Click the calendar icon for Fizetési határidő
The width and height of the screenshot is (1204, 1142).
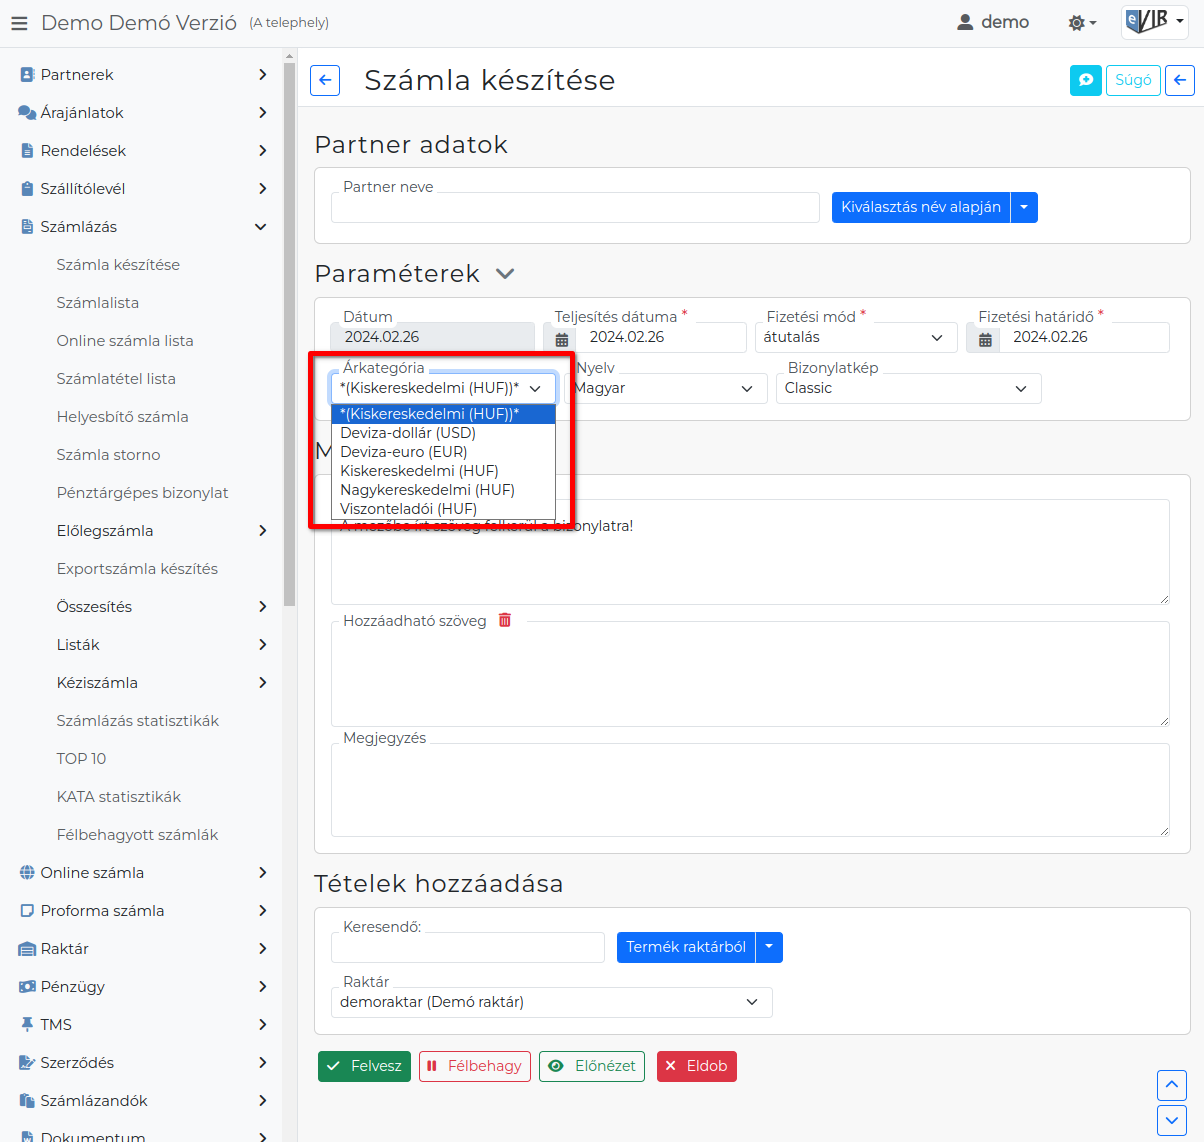click(x=985, y=339)
